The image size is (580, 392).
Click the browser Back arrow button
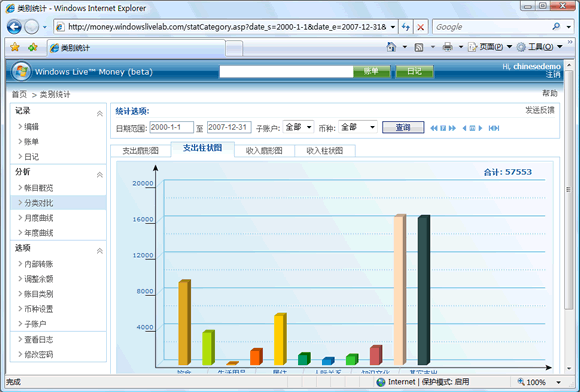pos(14,27)
